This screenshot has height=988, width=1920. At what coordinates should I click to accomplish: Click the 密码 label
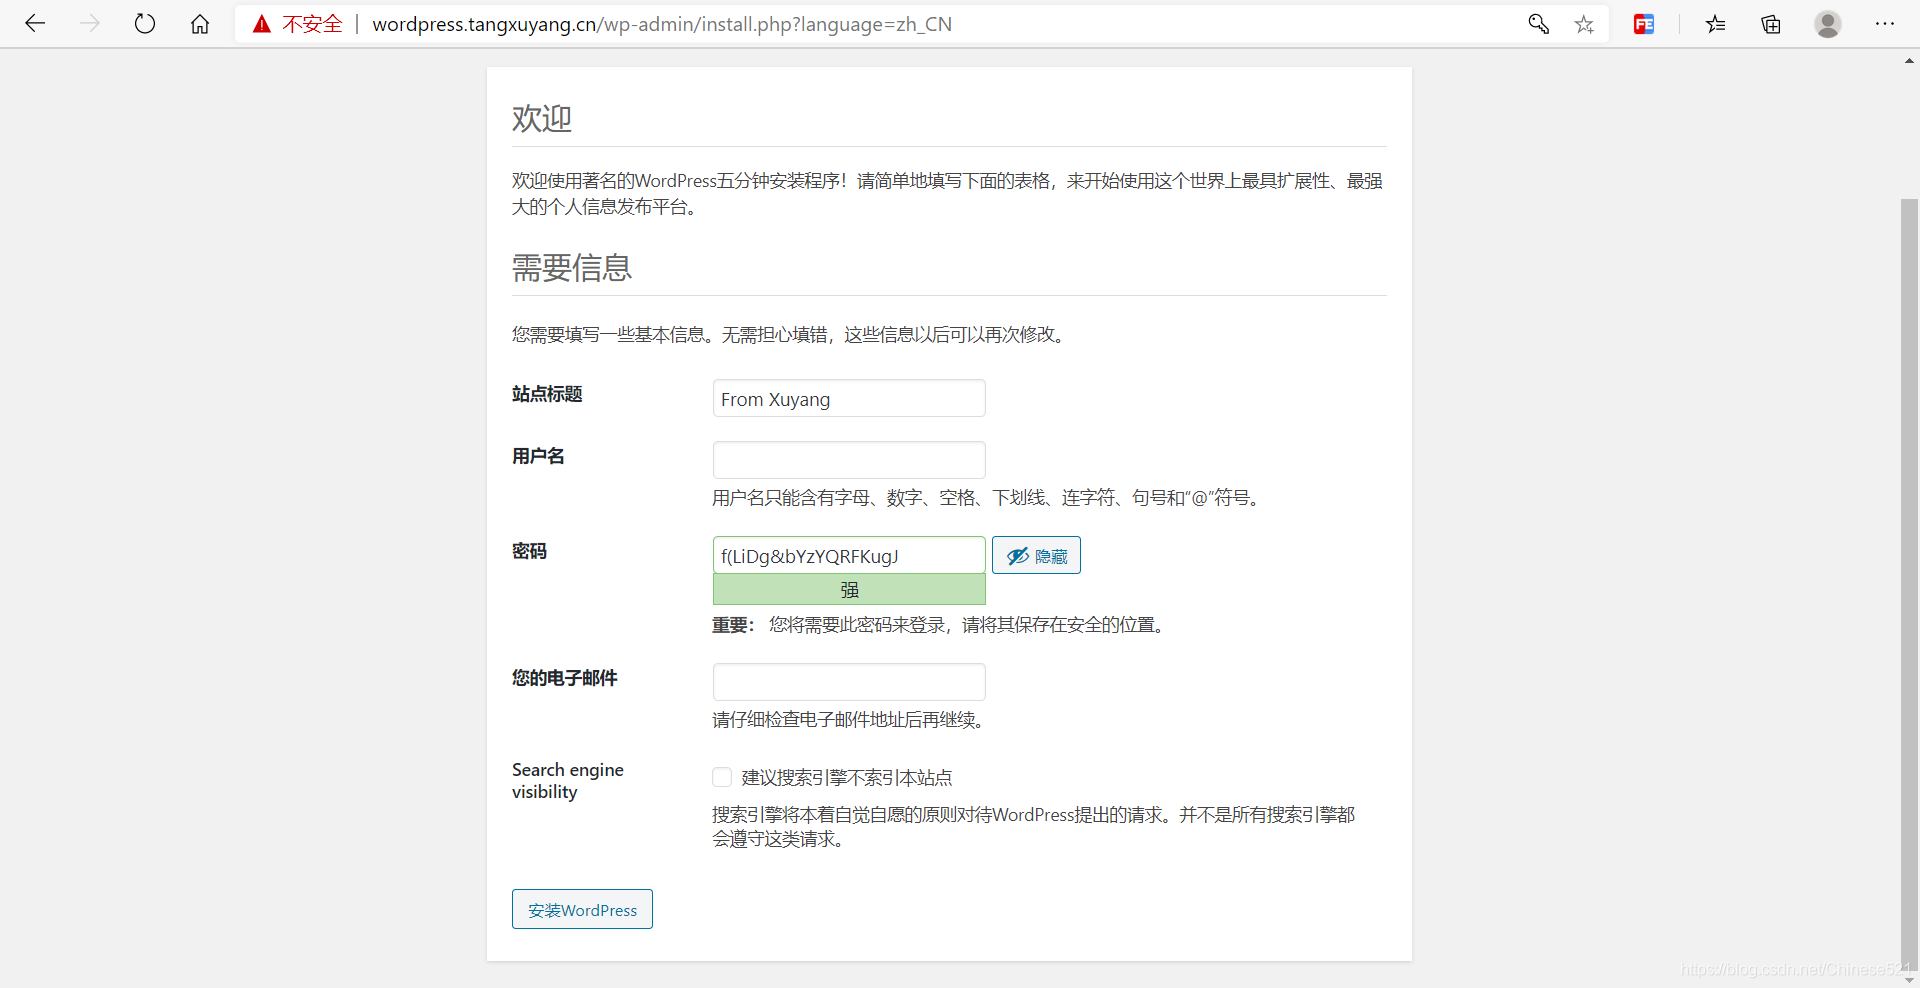coord(529,551)
